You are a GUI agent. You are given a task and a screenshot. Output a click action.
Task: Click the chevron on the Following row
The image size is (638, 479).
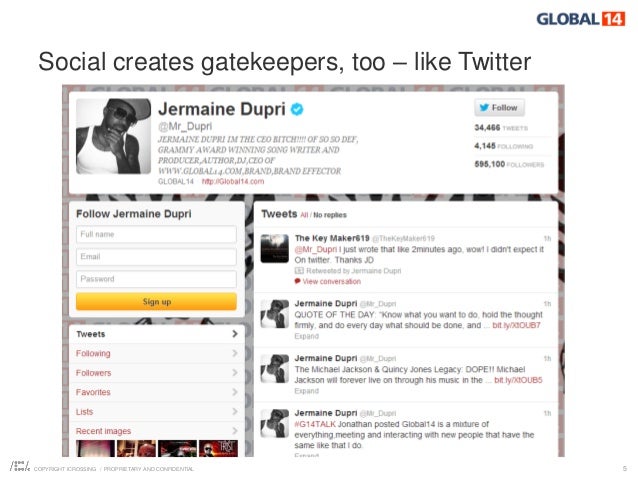tap(235, 353)
